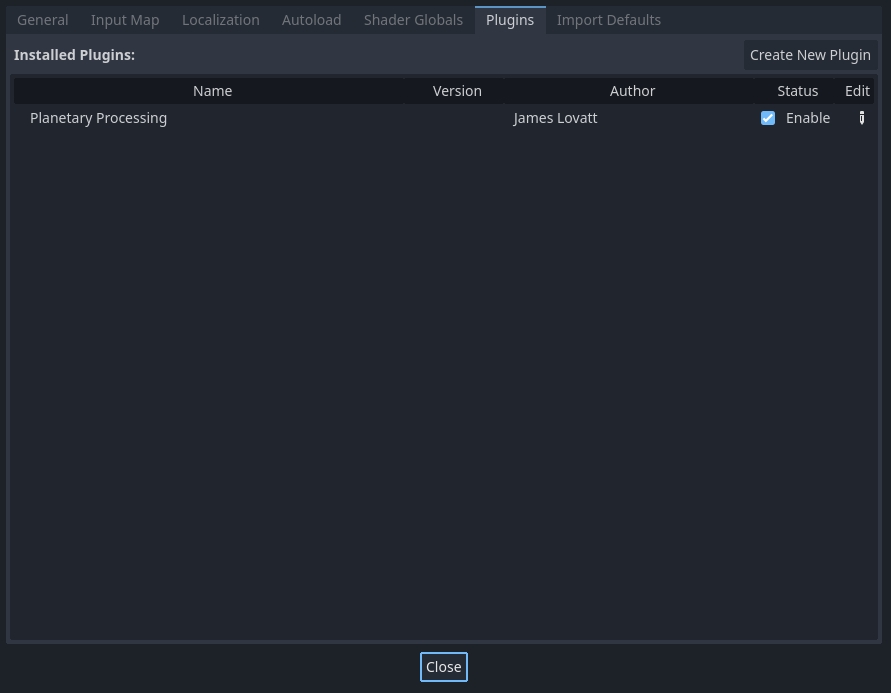
Task: Open the Input Map tab
Action: pos(125,20)
